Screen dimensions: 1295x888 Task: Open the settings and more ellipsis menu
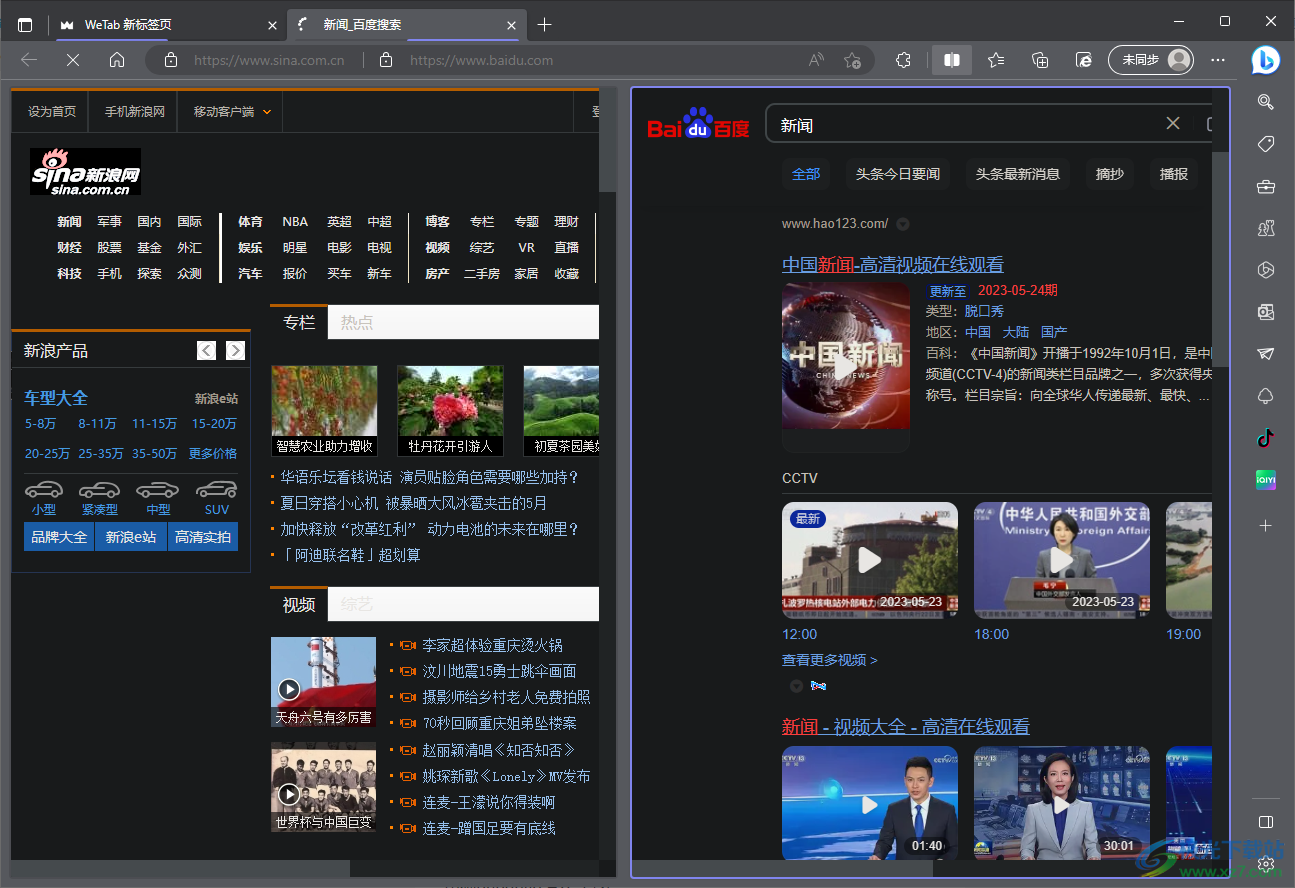(x=1218, y=60)
